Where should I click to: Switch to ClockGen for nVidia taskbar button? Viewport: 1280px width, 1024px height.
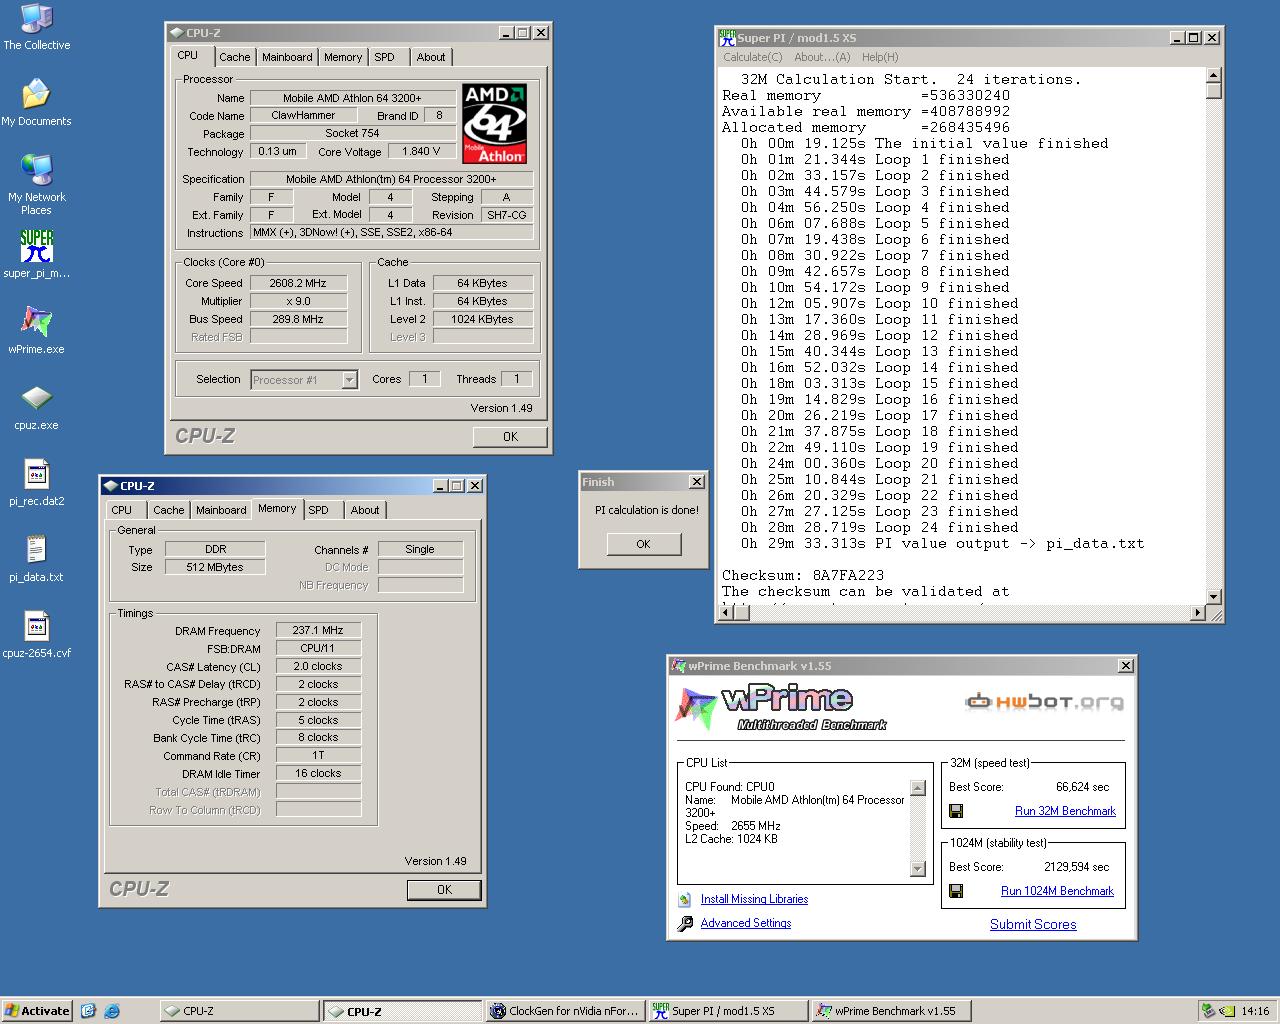[565, 1011]
